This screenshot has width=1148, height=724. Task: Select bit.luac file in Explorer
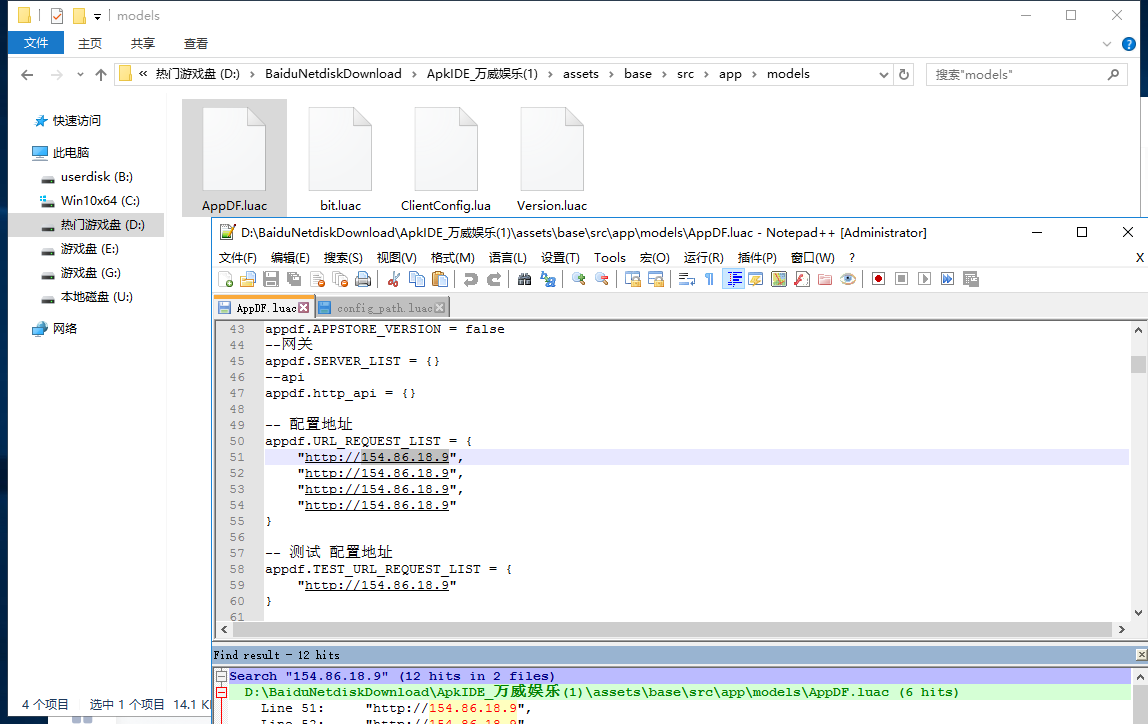[340, 158]
